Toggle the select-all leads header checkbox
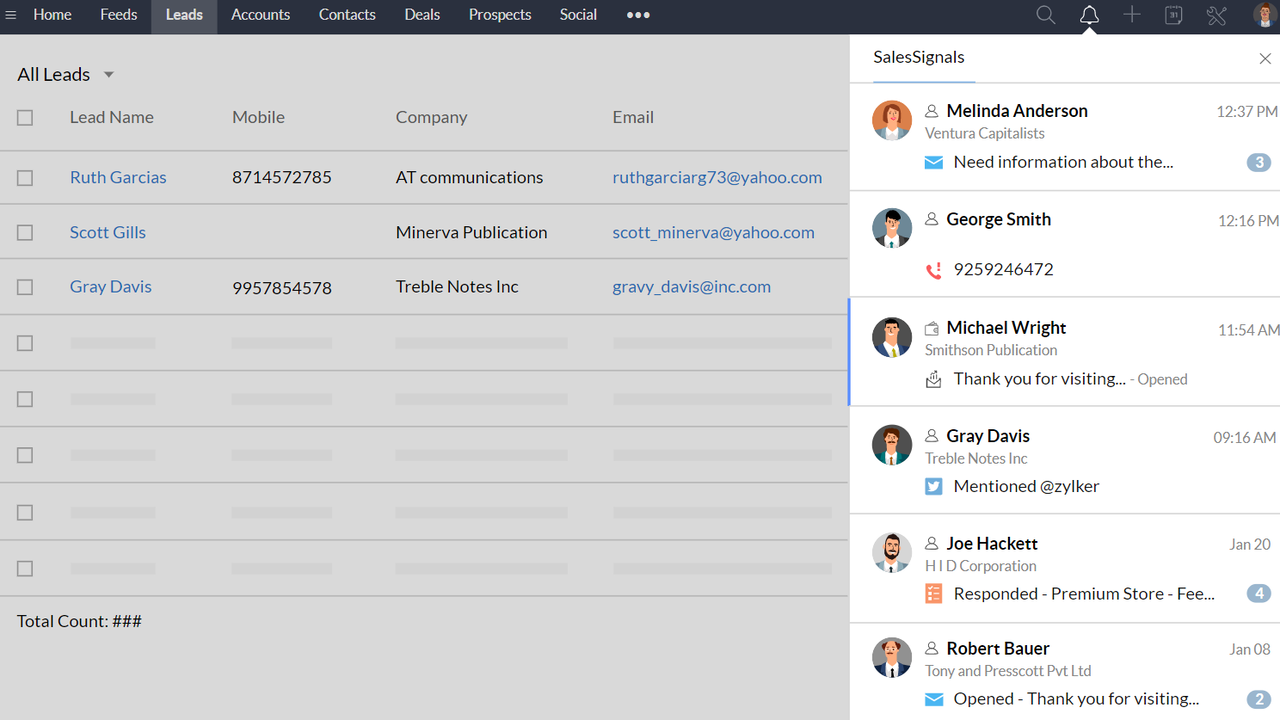 coord(25,118)
